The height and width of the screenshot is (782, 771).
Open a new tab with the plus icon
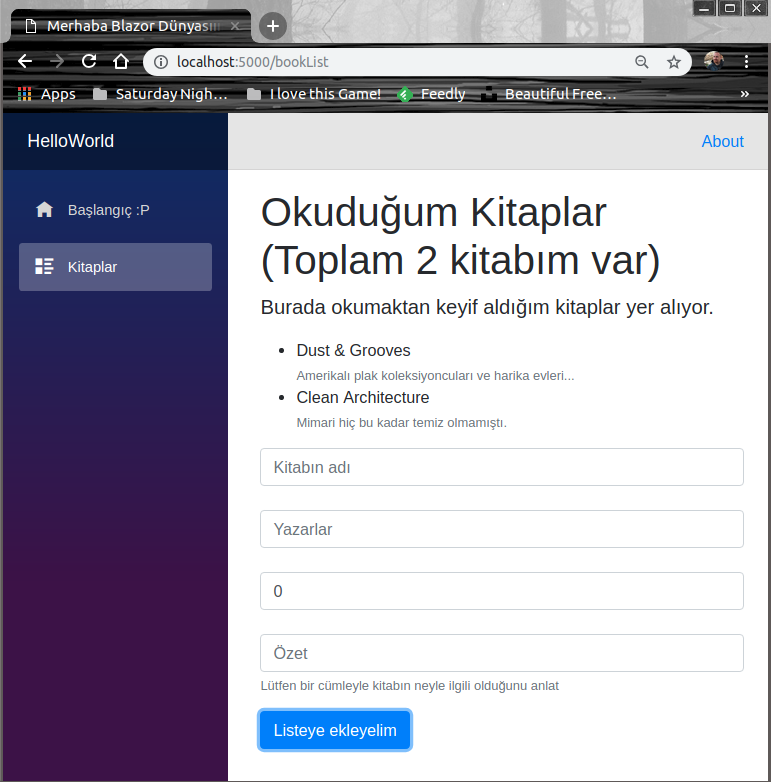tap(272, 26)
